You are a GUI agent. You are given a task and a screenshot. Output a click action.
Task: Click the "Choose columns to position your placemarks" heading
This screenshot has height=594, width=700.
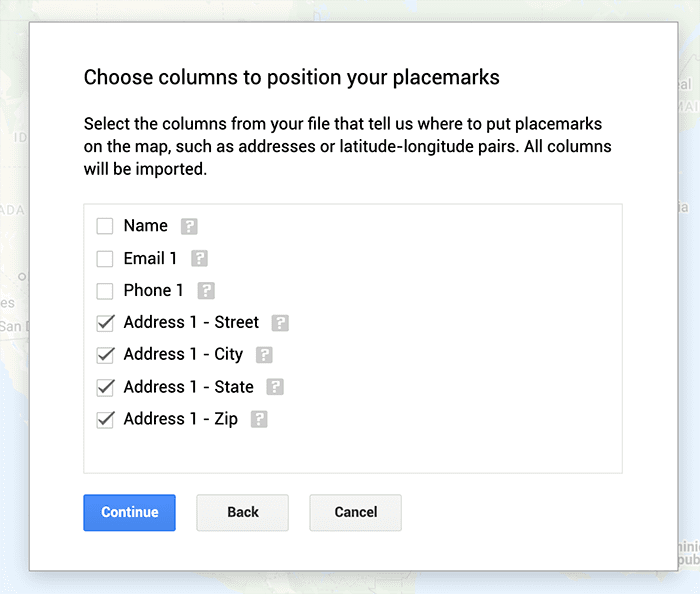(x=291, y=77)
